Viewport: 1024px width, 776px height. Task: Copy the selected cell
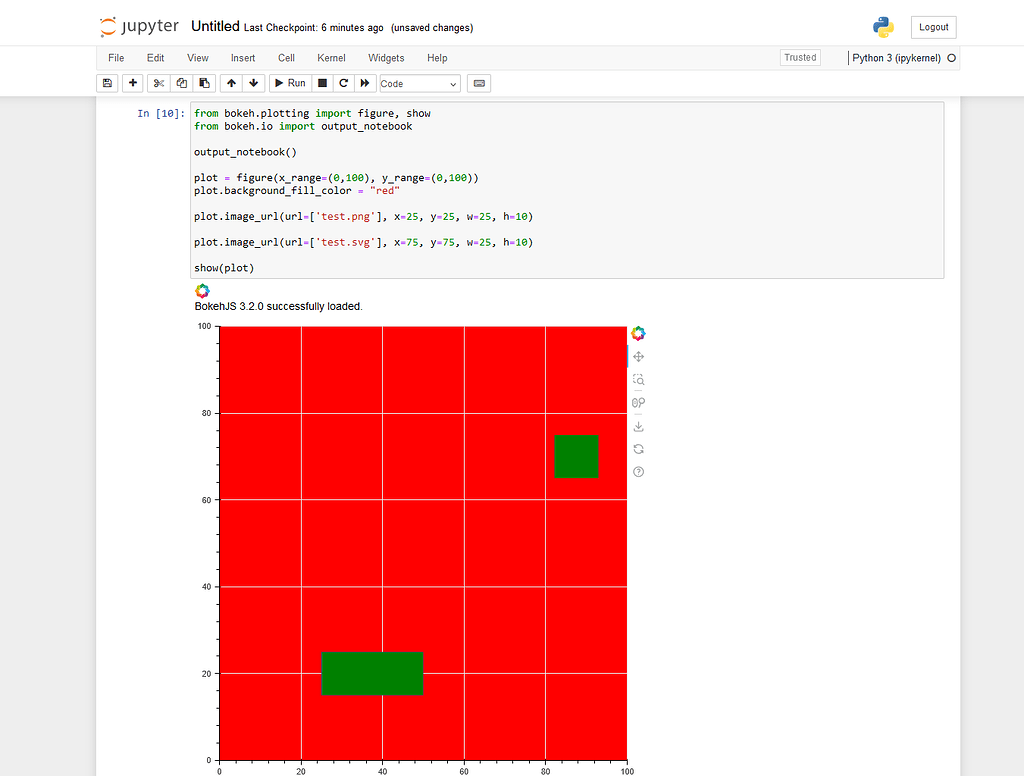coord(181,83)
